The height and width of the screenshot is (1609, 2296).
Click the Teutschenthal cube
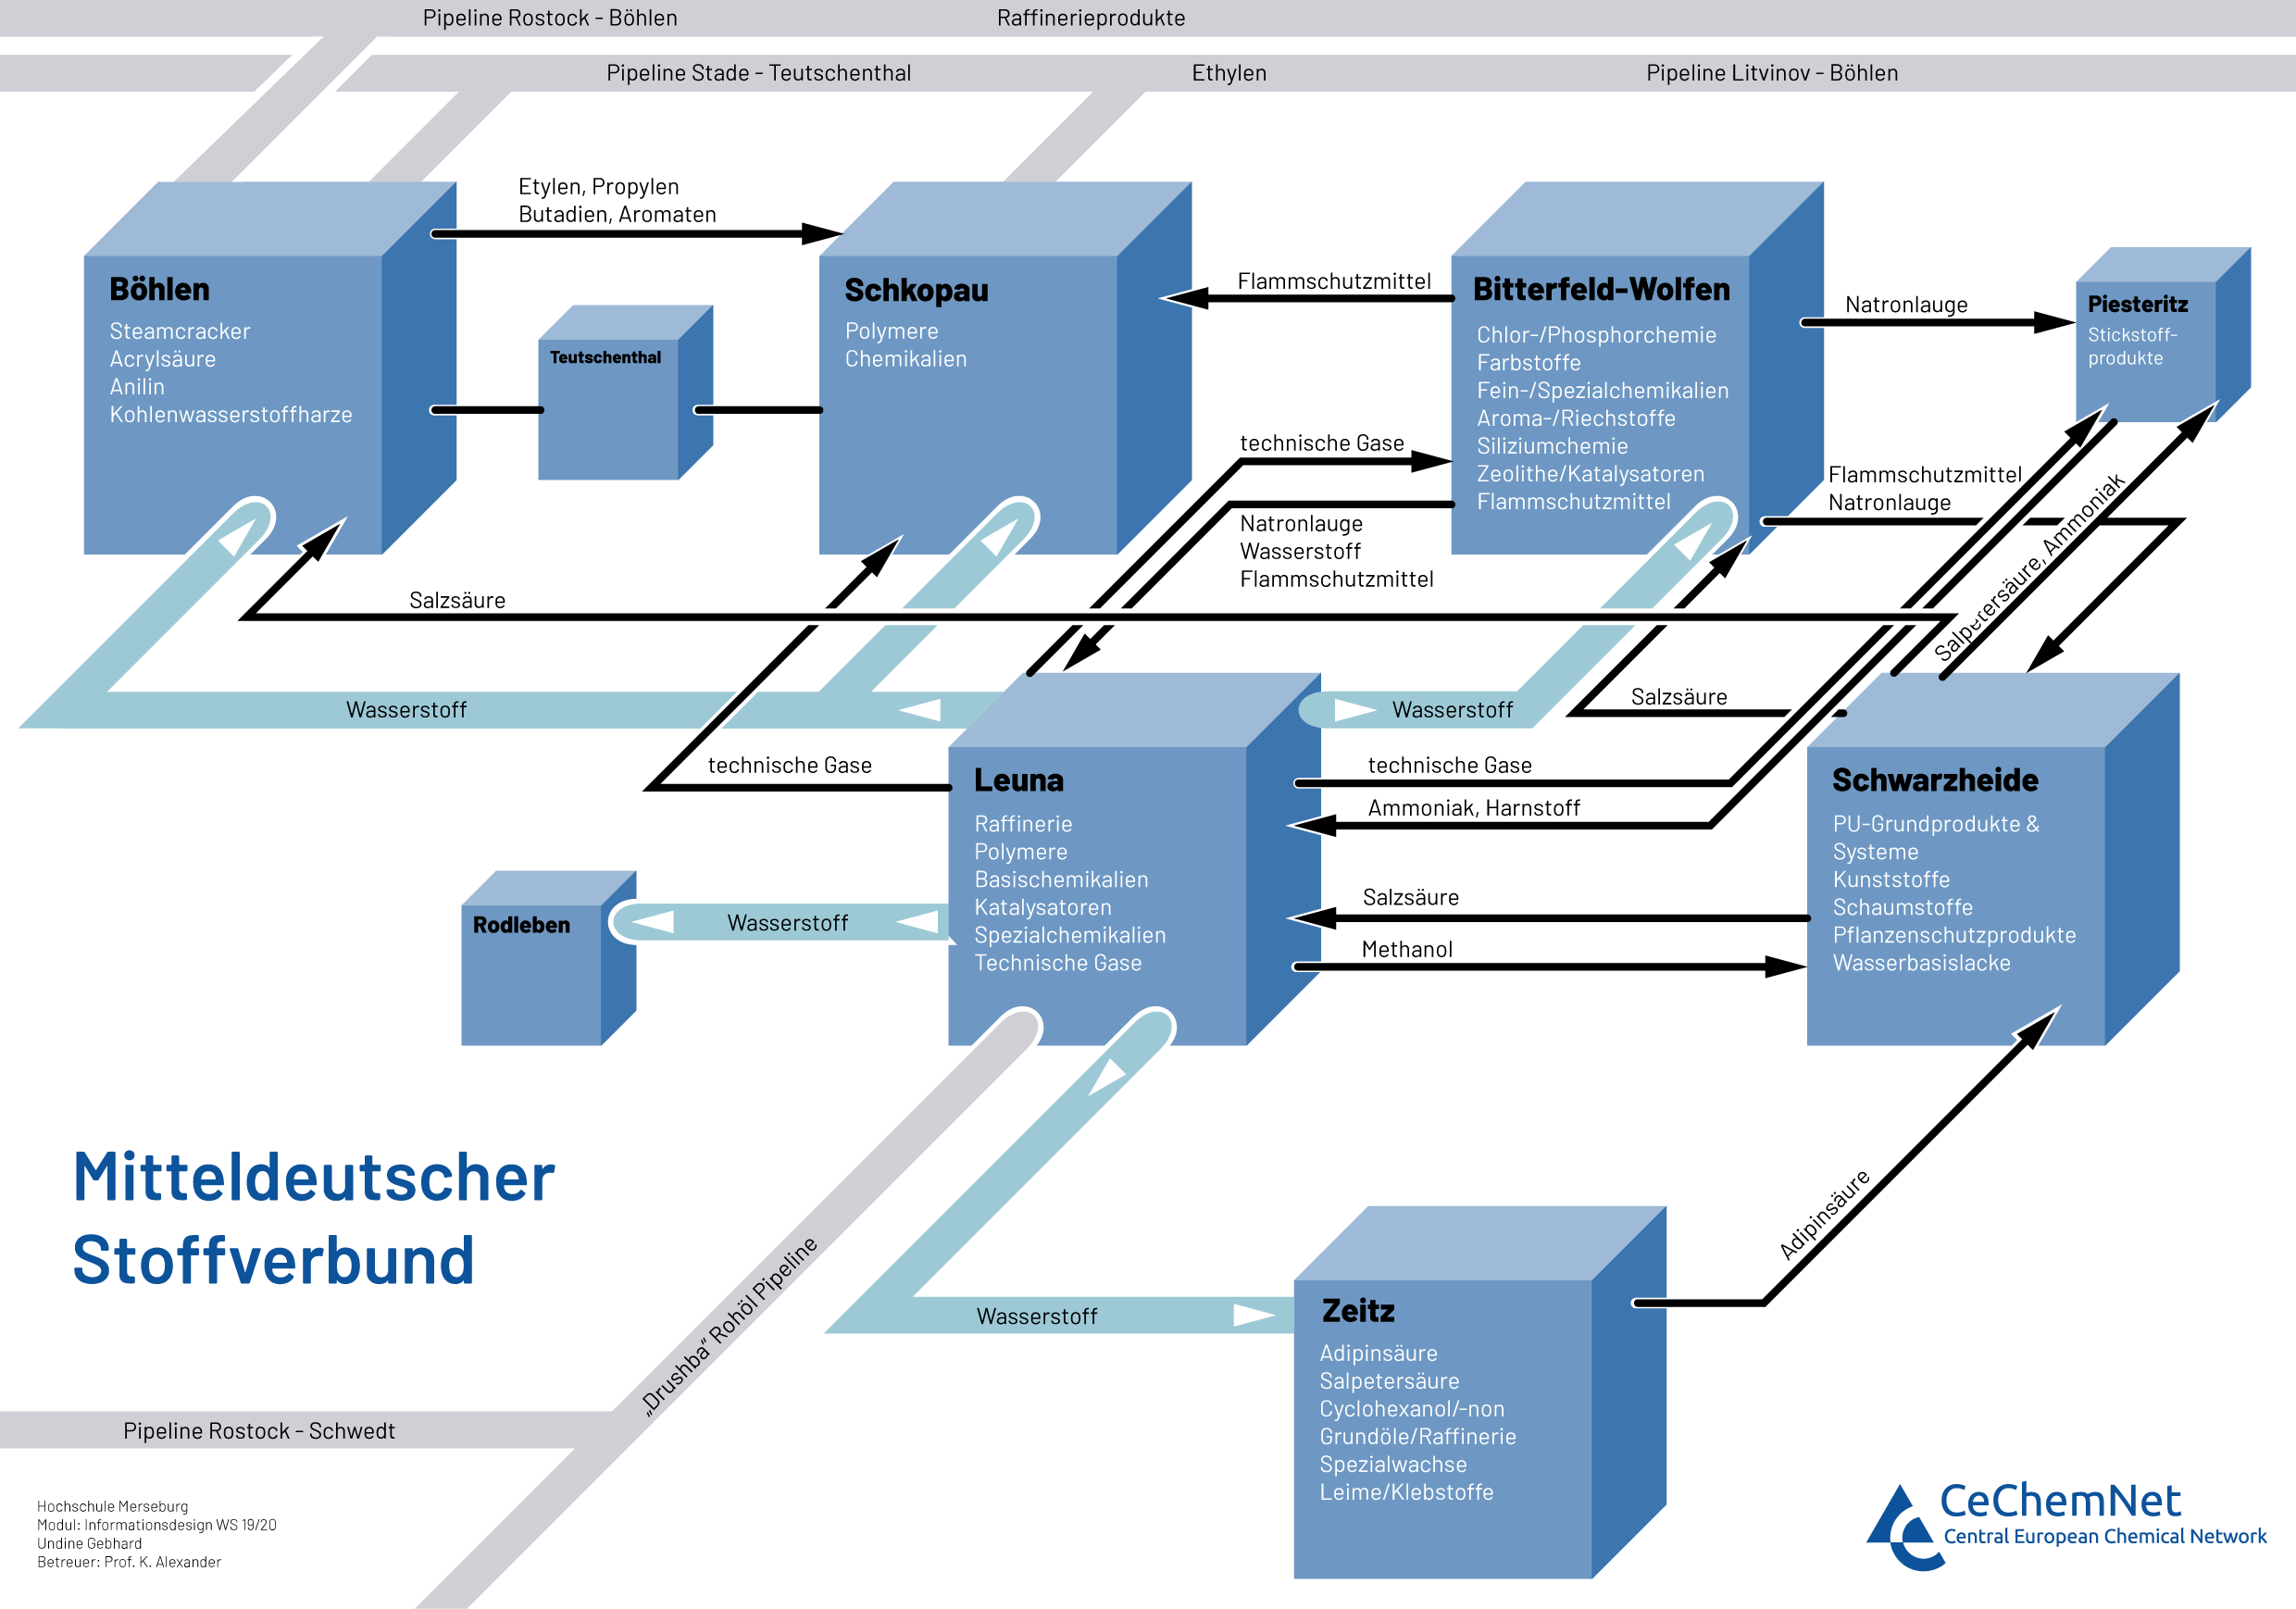[x=608, y=410]
